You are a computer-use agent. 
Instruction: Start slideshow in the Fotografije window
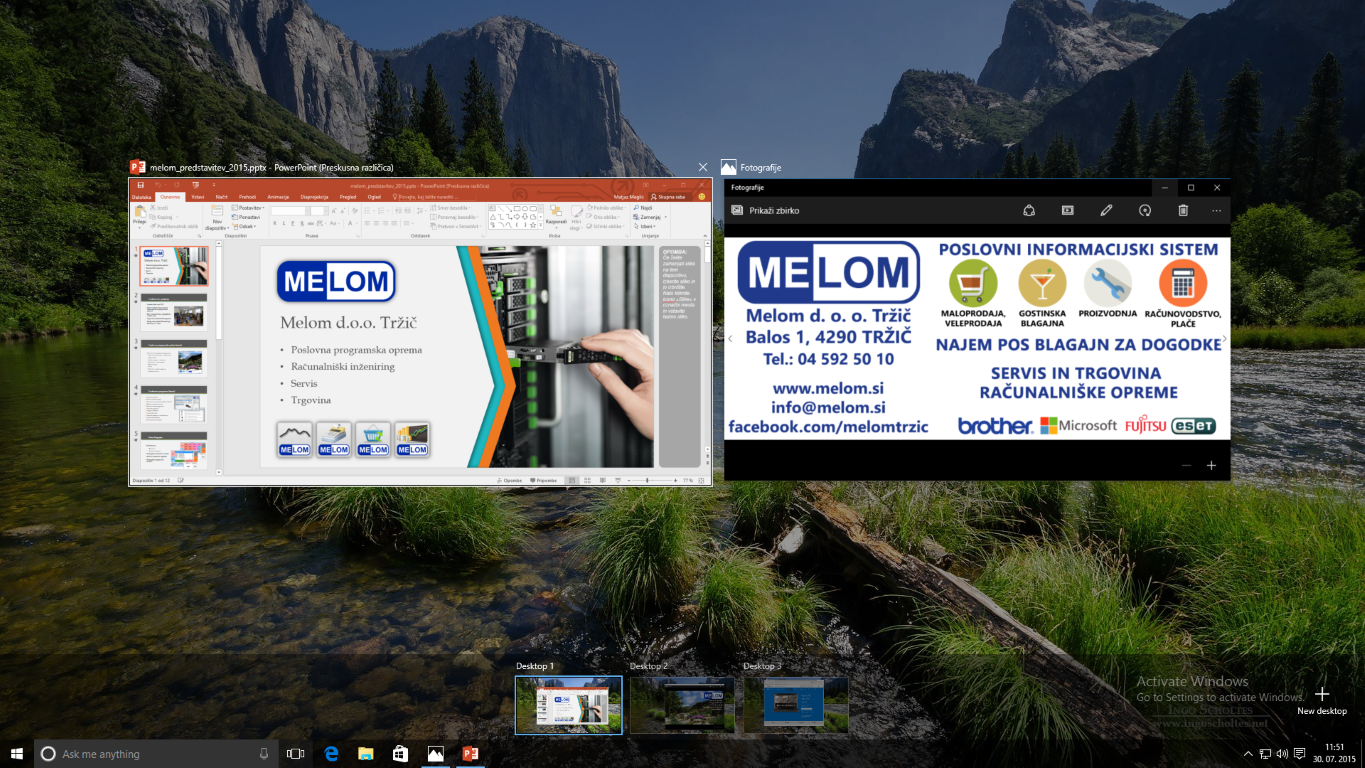click(x=1067, y=210)
